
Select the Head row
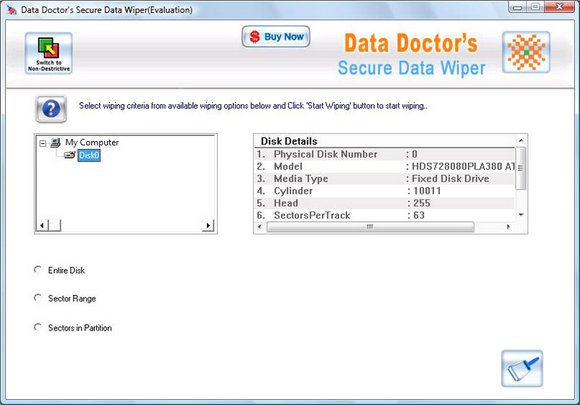[385, 203]
